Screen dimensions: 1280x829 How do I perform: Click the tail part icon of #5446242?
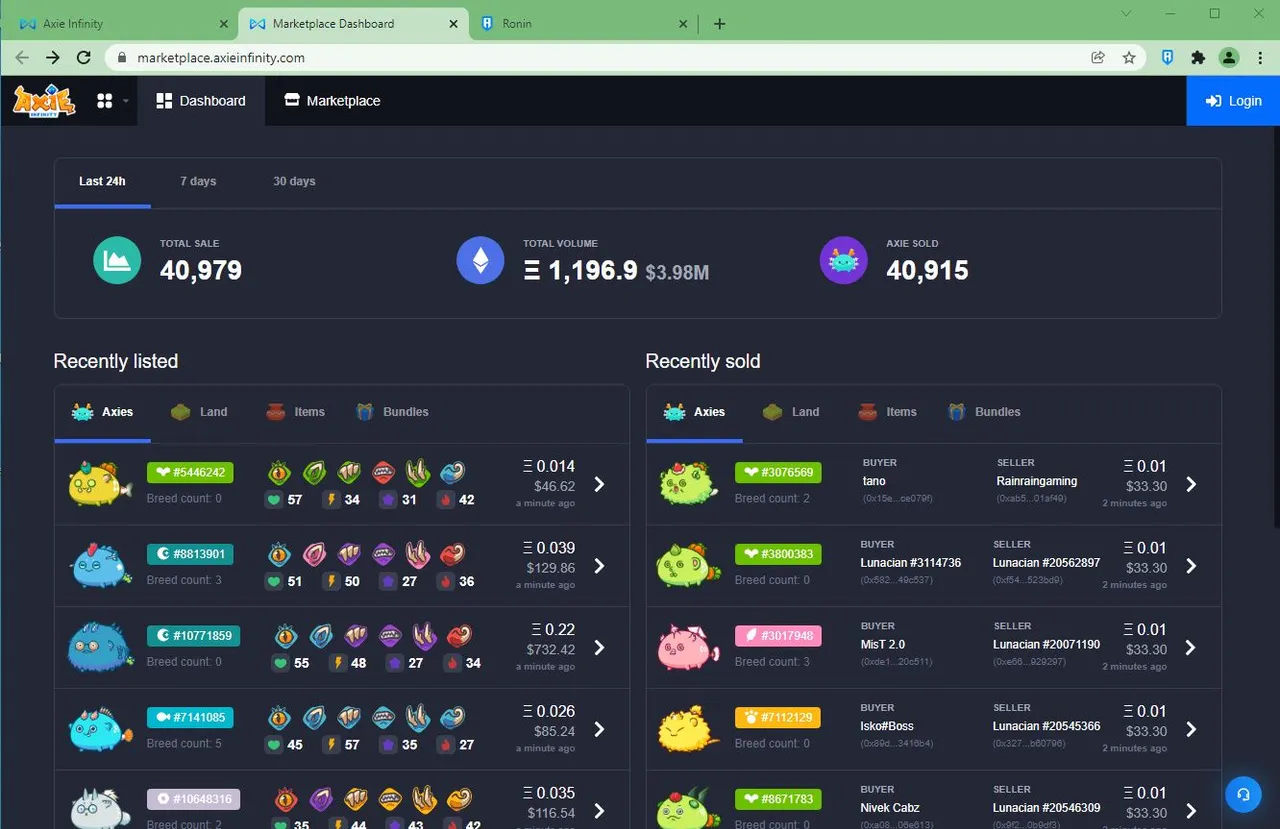coord(452,471)
